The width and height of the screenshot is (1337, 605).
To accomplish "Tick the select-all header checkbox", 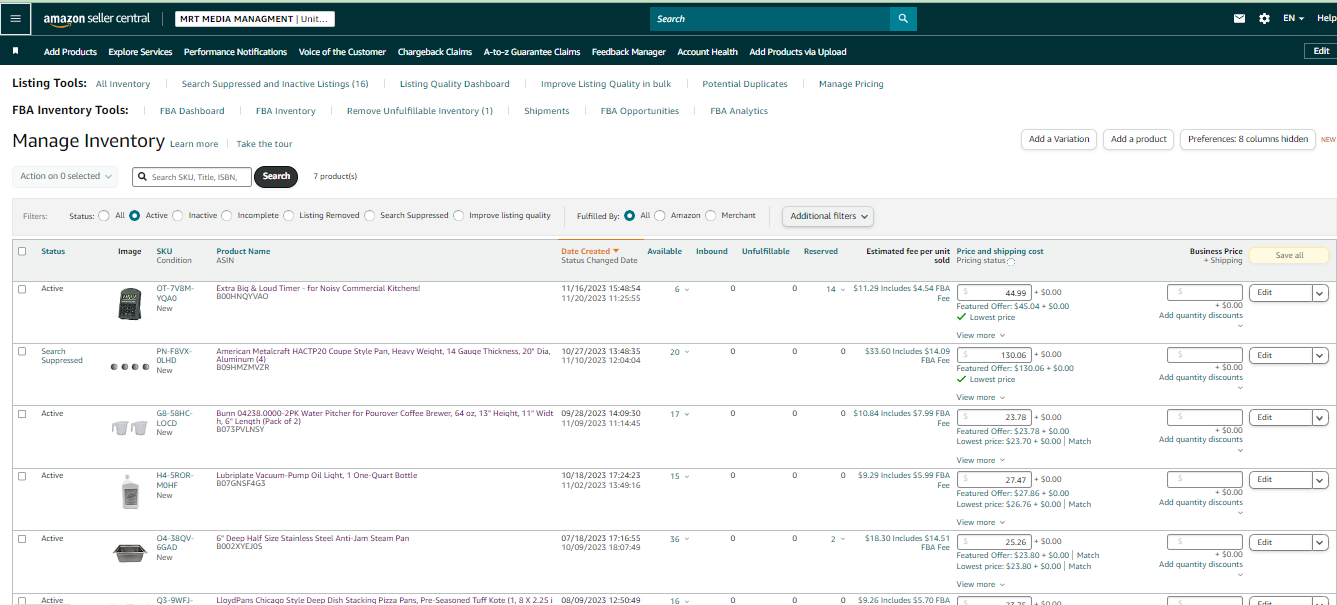I will pos(22,251).
